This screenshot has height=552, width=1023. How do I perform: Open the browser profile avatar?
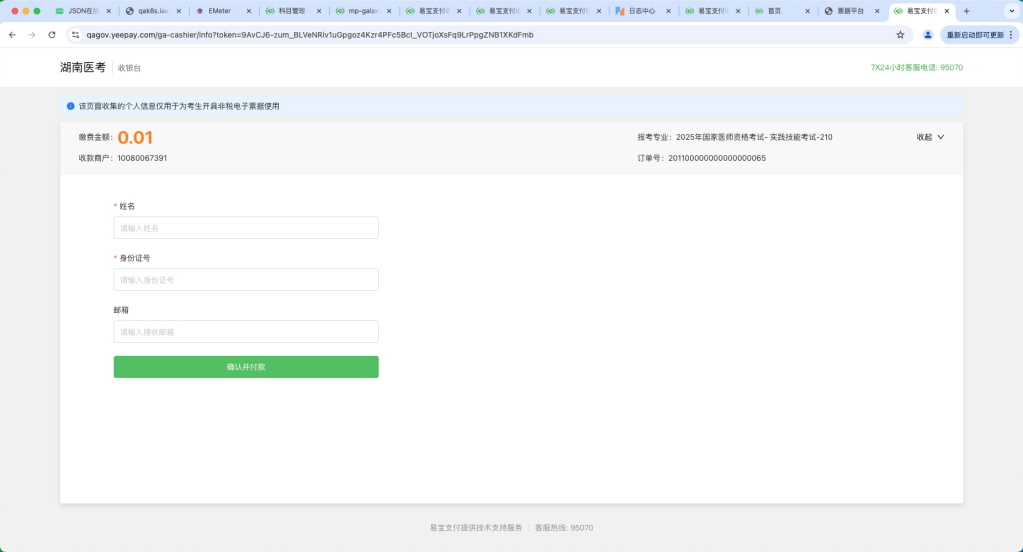point(927,34)
